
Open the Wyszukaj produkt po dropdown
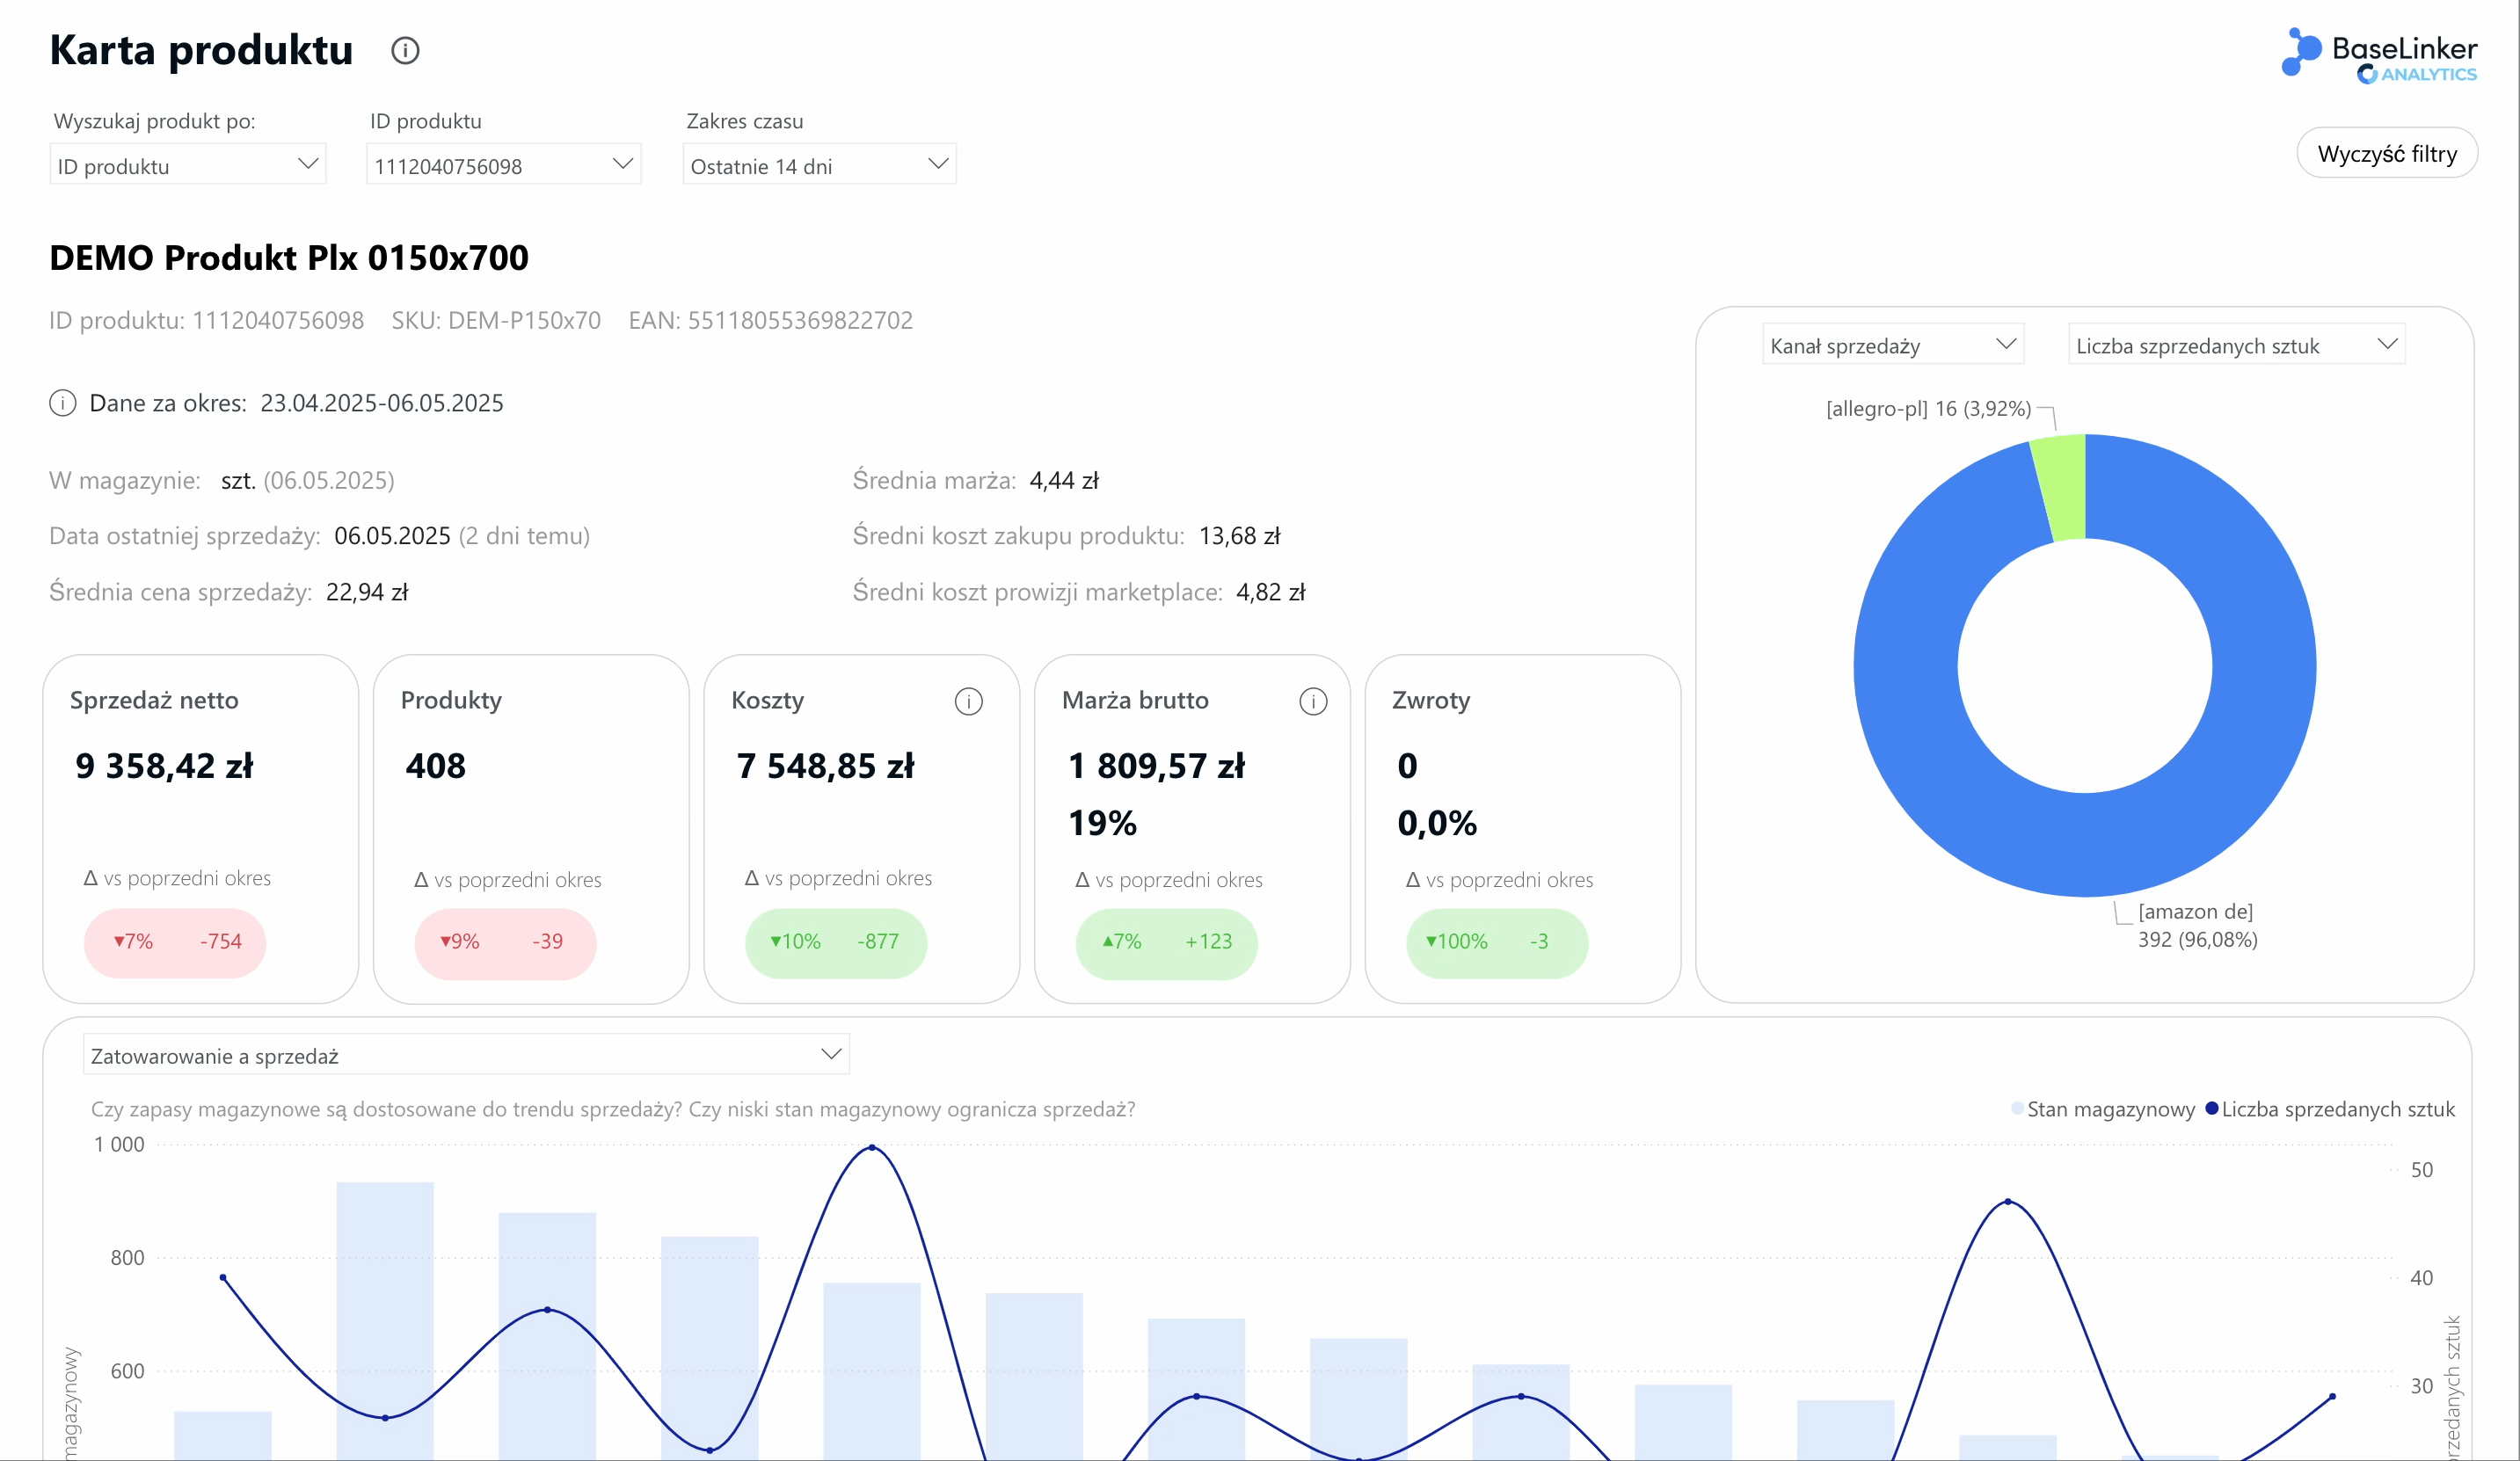point(188,165)
